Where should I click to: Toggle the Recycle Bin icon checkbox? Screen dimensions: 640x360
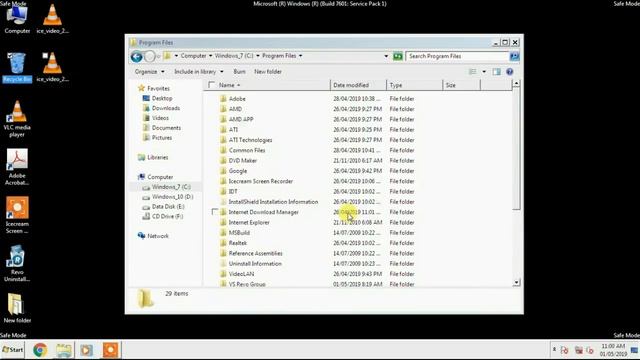coord(9,56)
